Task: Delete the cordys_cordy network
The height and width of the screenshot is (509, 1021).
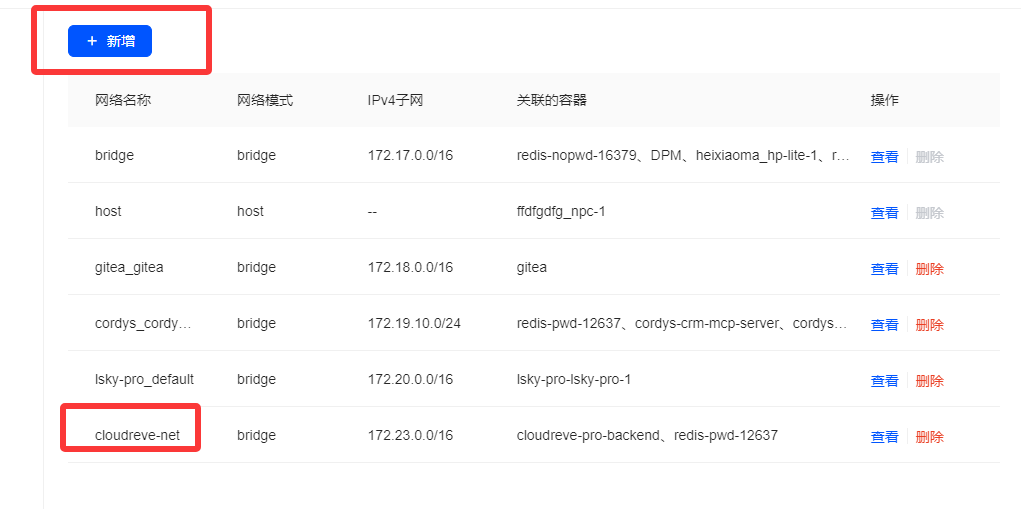Action: tap(929, 325)
